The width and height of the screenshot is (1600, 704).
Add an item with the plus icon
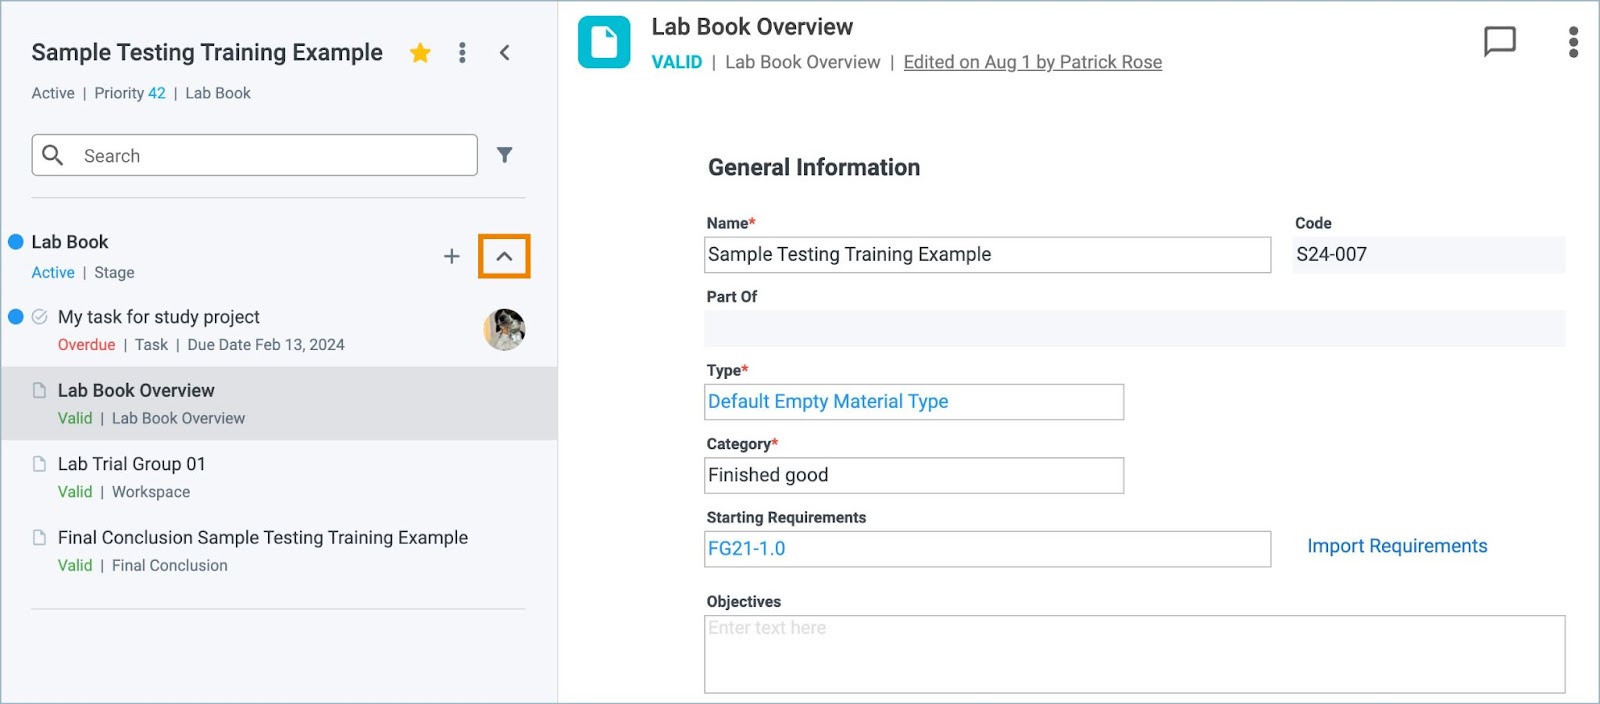coord(452,257)
